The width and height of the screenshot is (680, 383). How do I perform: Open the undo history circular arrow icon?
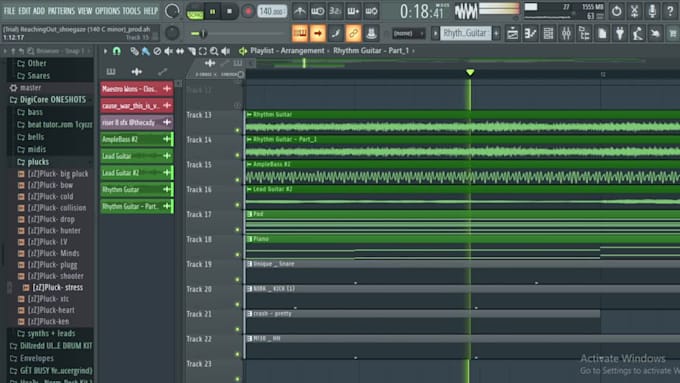616,11
